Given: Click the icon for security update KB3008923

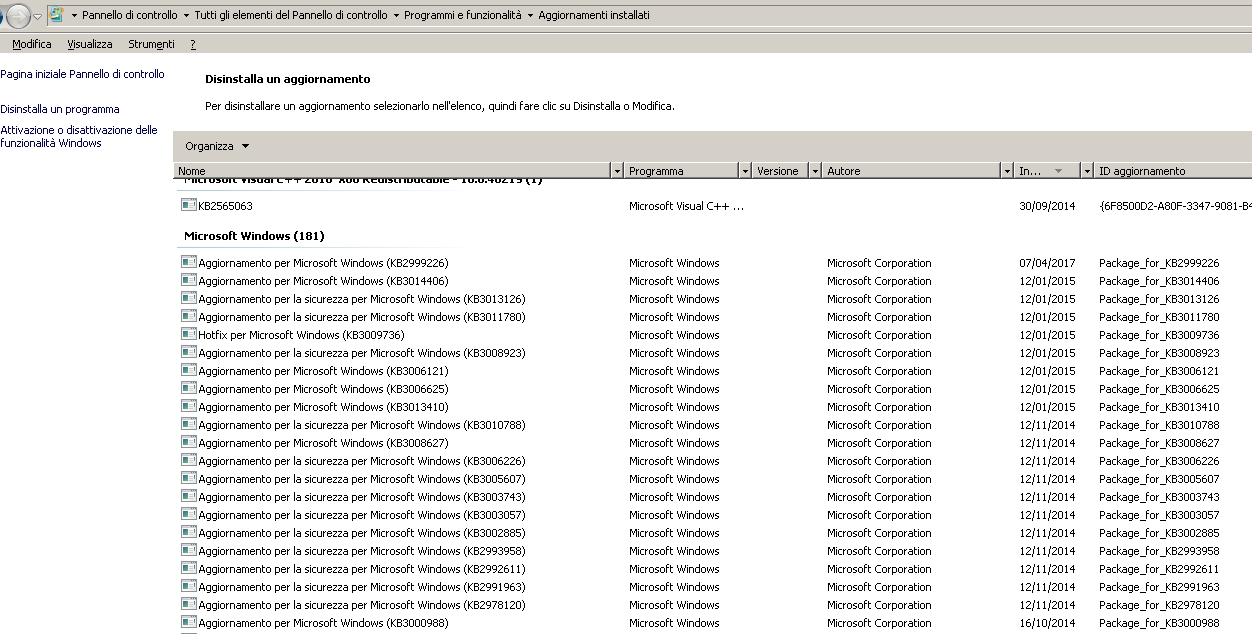Looking at the screenshot, I should (188, 351).
